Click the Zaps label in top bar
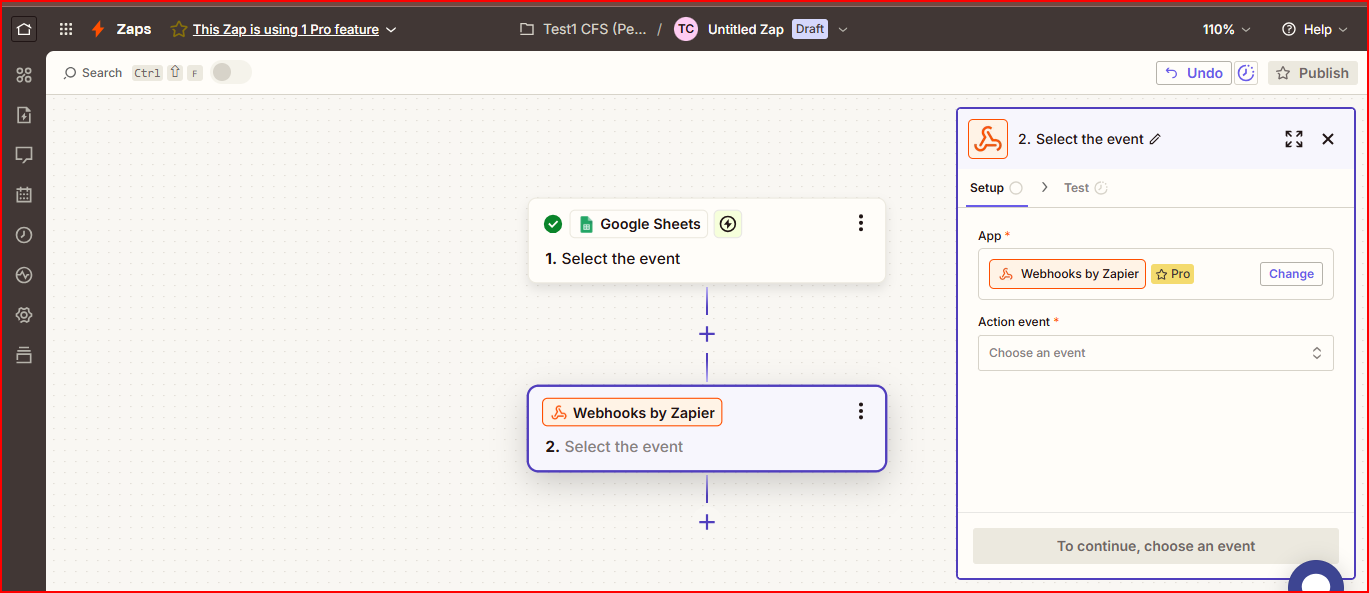Screen dimensions: 1369x593 [134, 29]
